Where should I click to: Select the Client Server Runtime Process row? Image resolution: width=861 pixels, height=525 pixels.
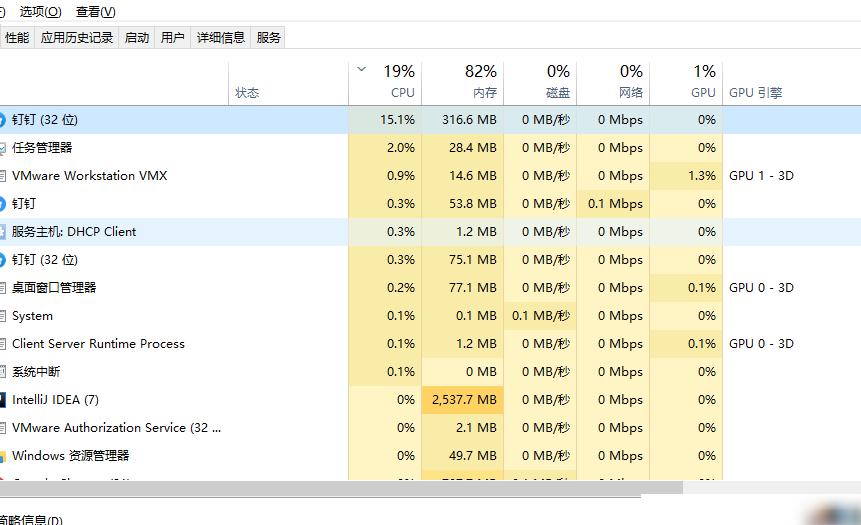pos(430,344)
